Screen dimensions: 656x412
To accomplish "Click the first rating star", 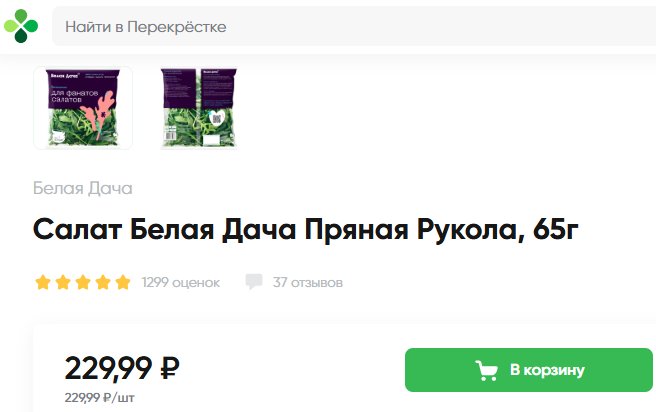I will click(x=43, y=282).
